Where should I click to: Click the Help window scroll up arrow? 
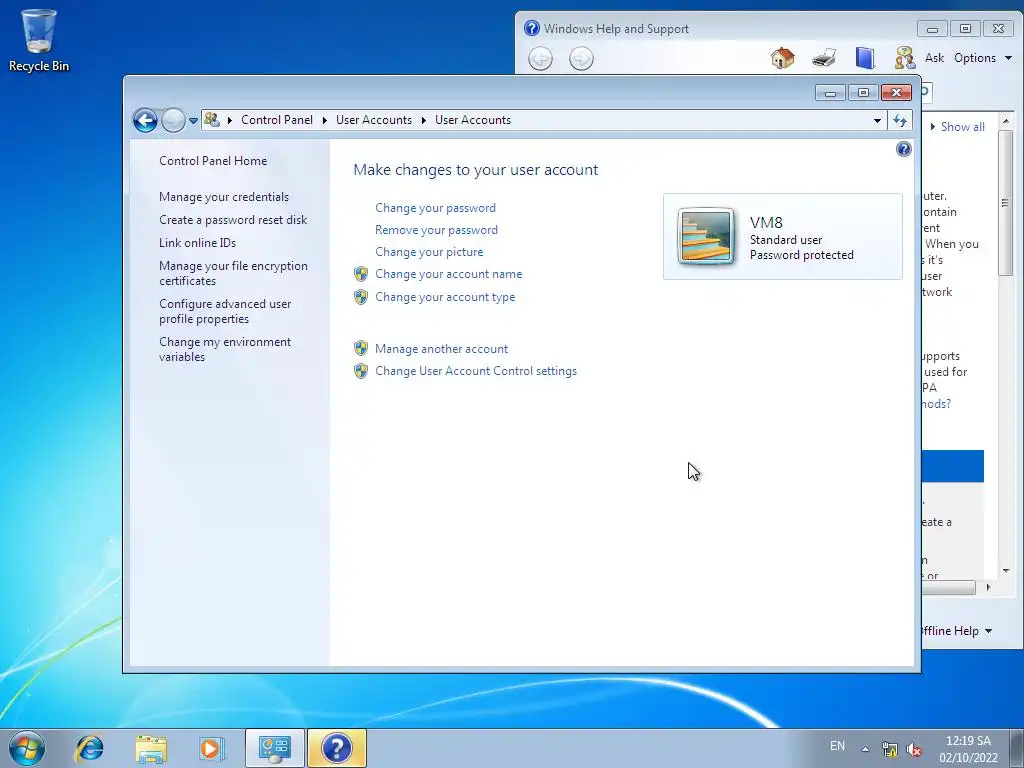(x=1006, y=121)
